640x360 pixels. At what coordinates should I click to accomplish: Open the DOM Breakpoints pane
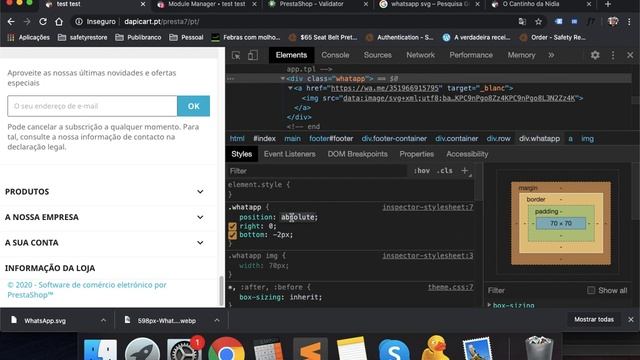(357, 154)
